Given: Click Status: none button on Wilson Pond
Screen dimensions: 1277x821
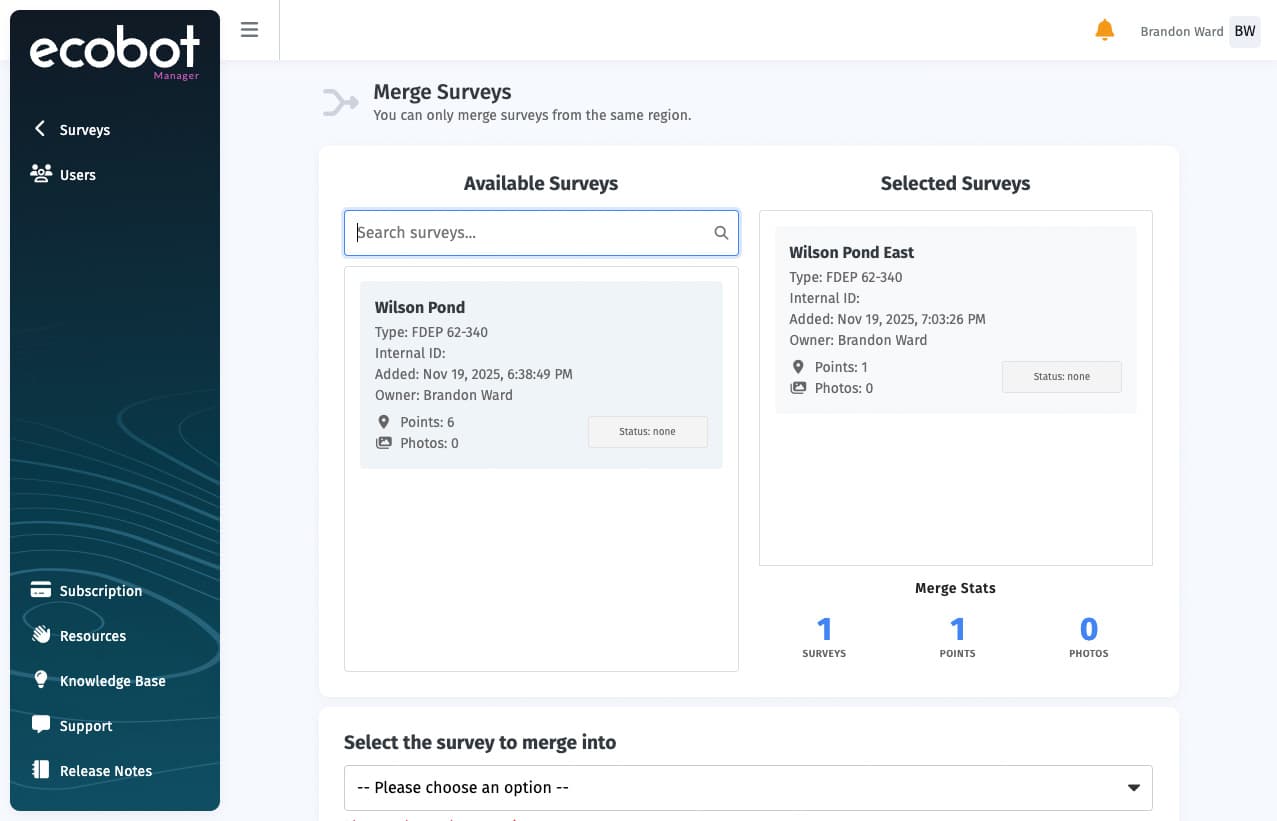Looking at the screenshot, I should 647,431.
